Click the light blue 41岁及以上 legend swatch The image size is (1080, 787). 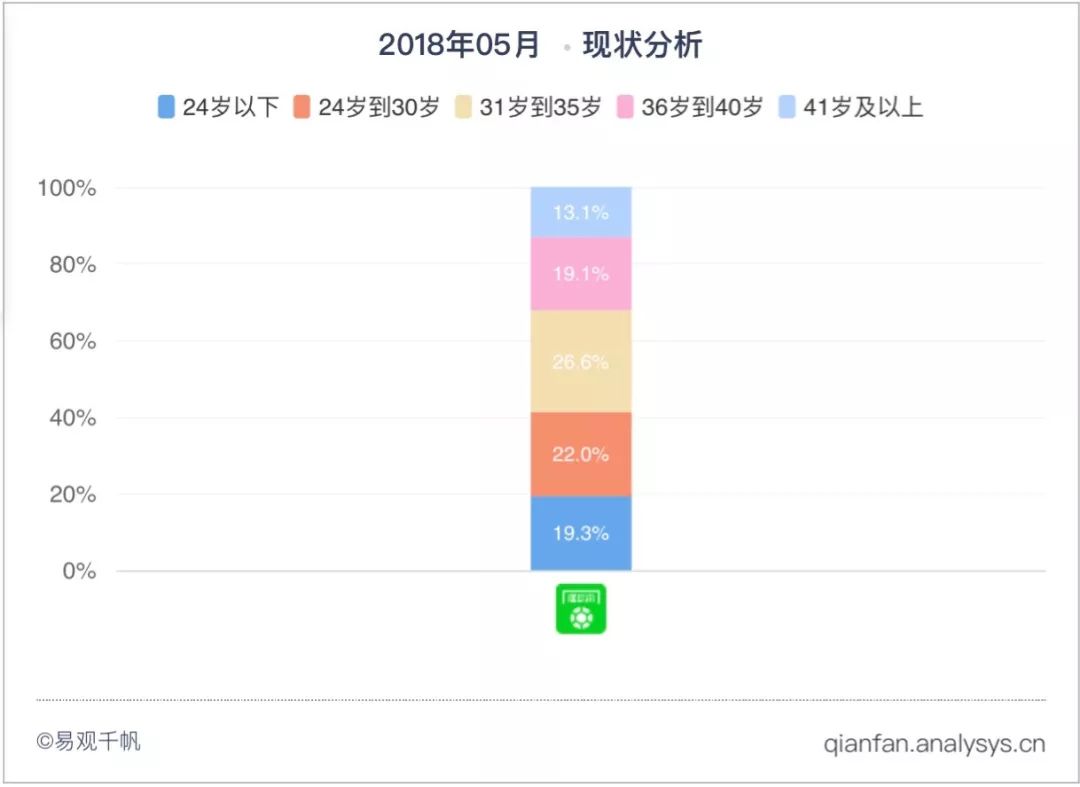787,107
